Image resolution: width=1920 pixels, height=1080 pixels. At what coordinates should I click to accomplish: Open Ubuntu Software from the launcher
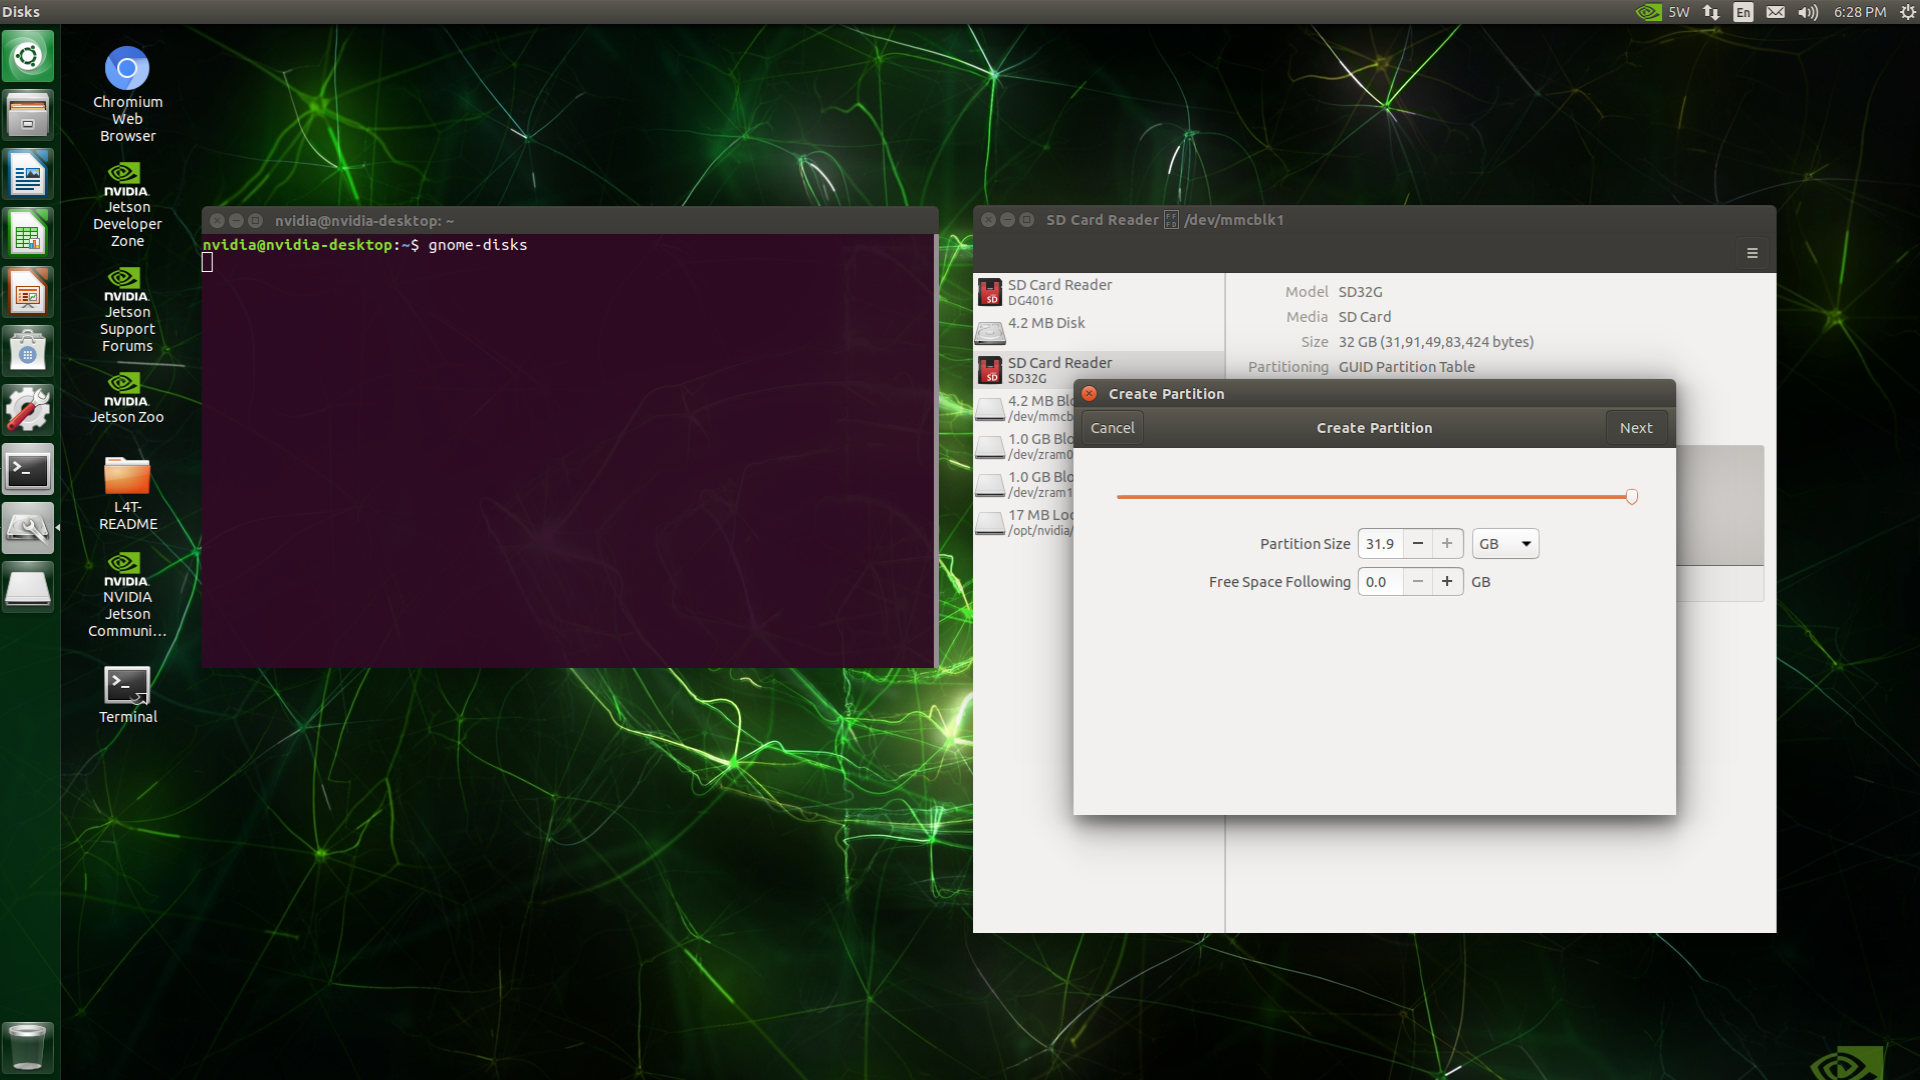point(28,351)
